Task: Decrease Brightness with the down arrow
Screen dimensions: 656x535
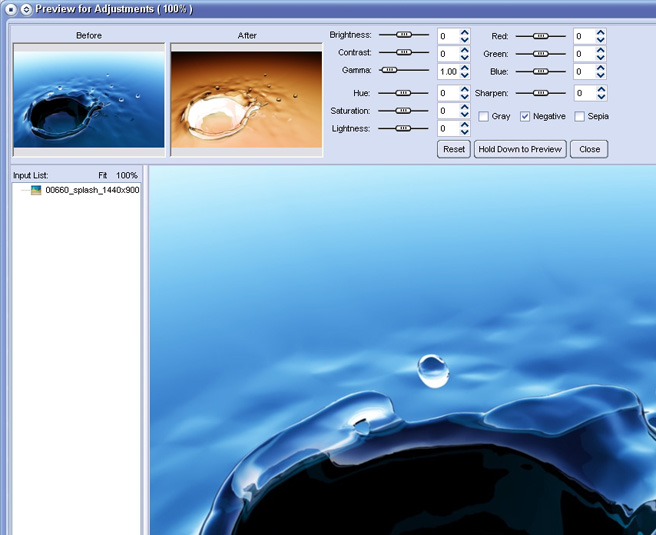Action: click(x=464, y=40)
